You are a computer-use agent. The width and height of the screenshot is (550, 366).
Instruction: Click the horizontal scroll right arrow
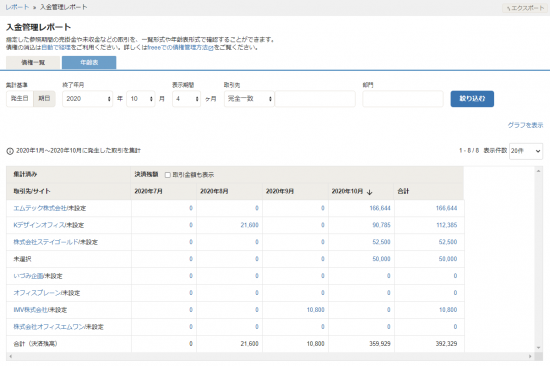(530, 356)
